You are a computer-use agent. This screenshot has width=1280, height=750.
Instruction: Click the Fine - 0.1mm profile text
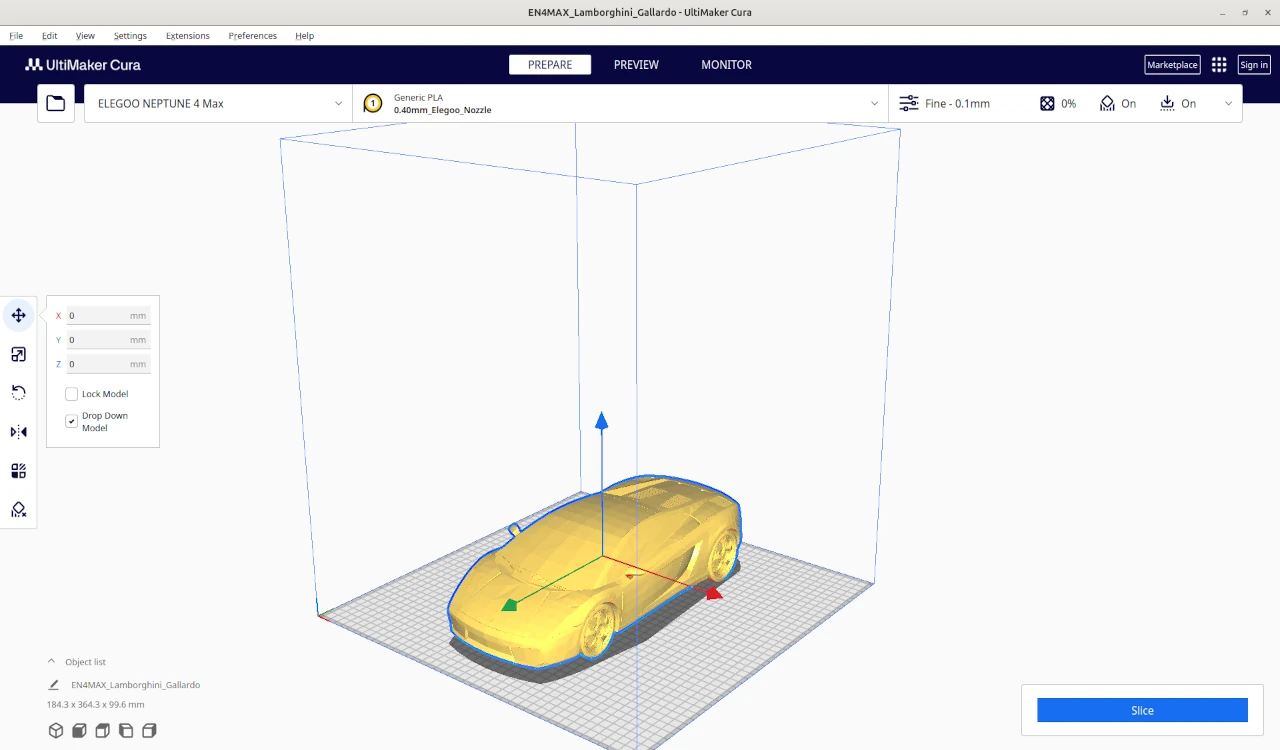[957, 103]
